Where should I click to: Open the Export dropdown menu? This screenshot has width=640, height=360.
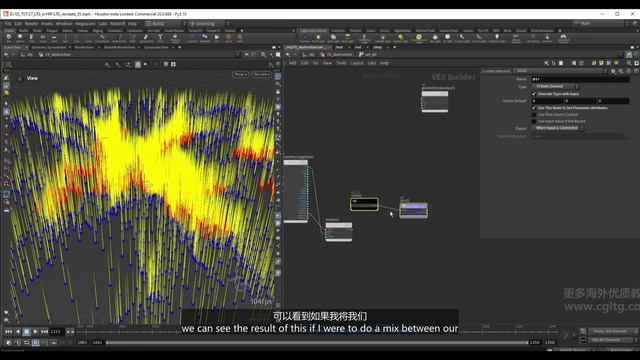[x=558, y=128]
